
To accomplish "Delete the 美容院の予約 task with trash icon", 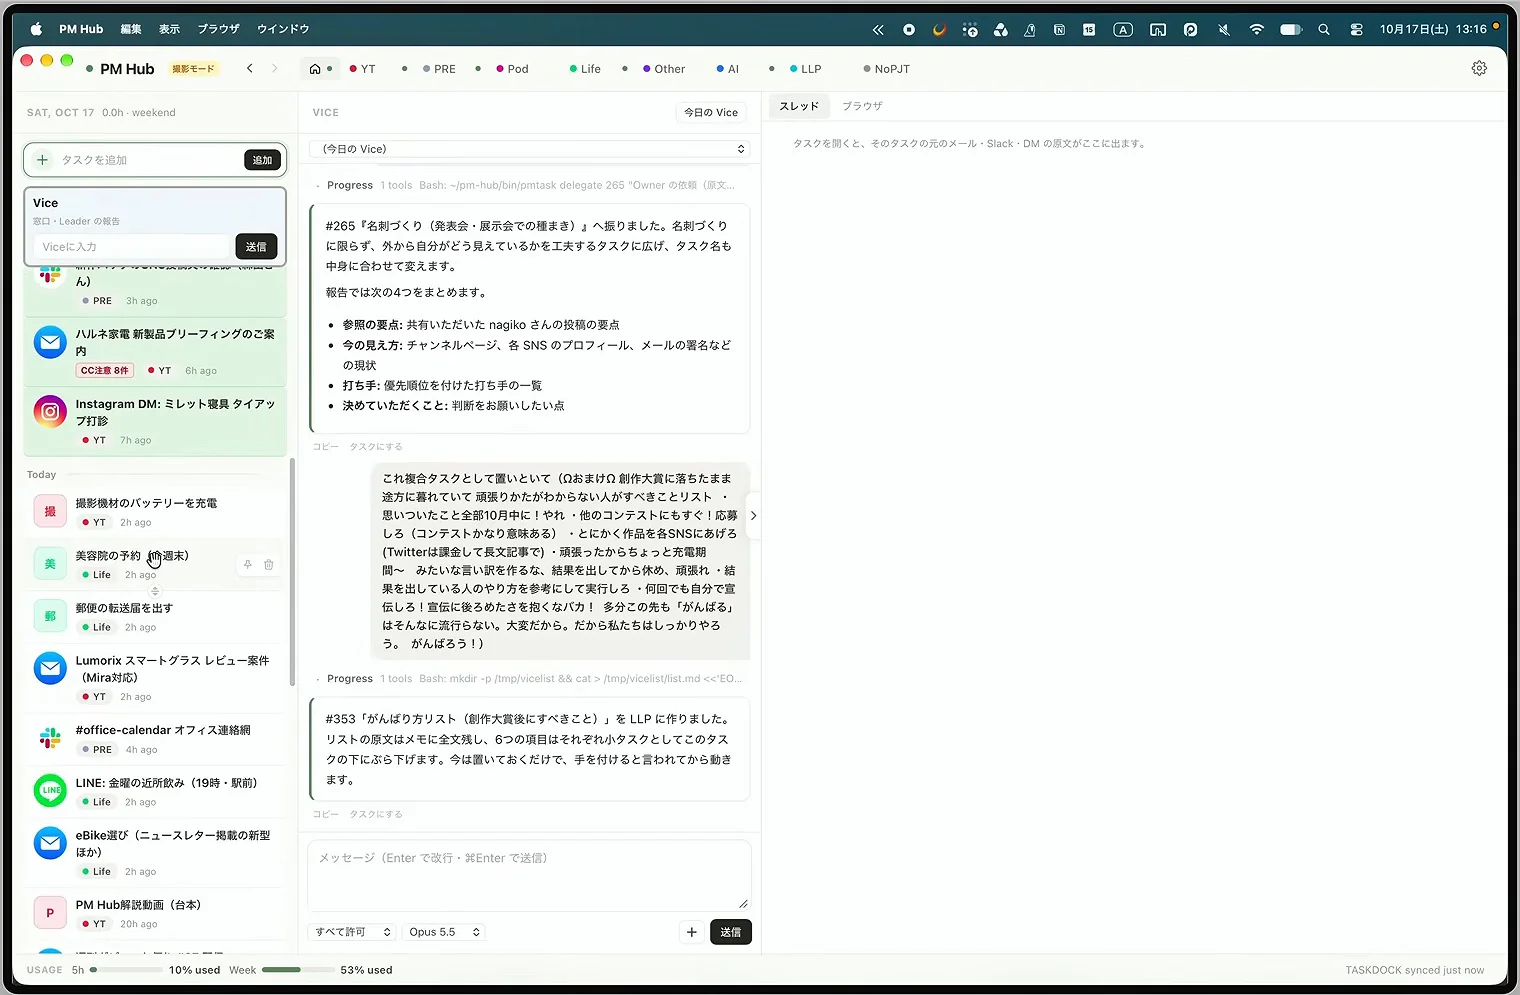I will (x=269, y=565).
